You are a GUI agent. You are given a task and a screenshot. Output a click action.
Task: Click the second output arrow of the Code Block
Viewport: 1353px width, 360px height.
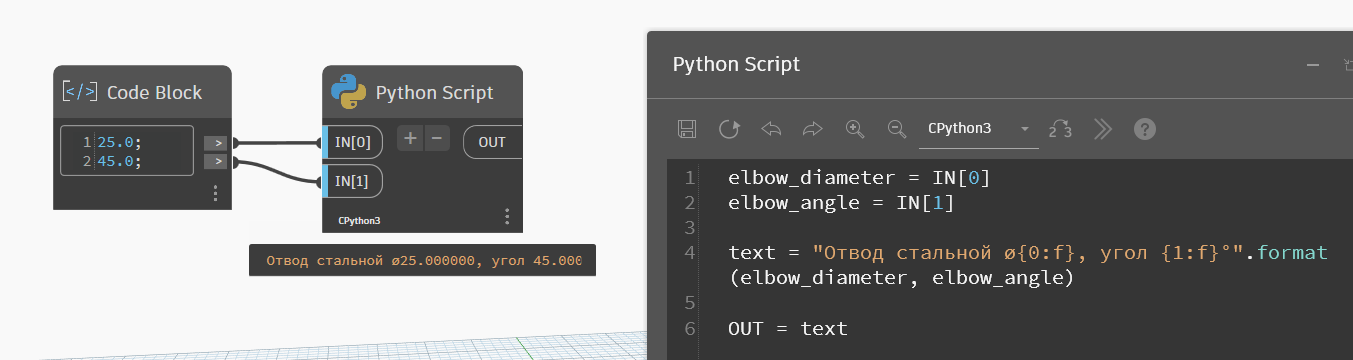pos(215,161)
